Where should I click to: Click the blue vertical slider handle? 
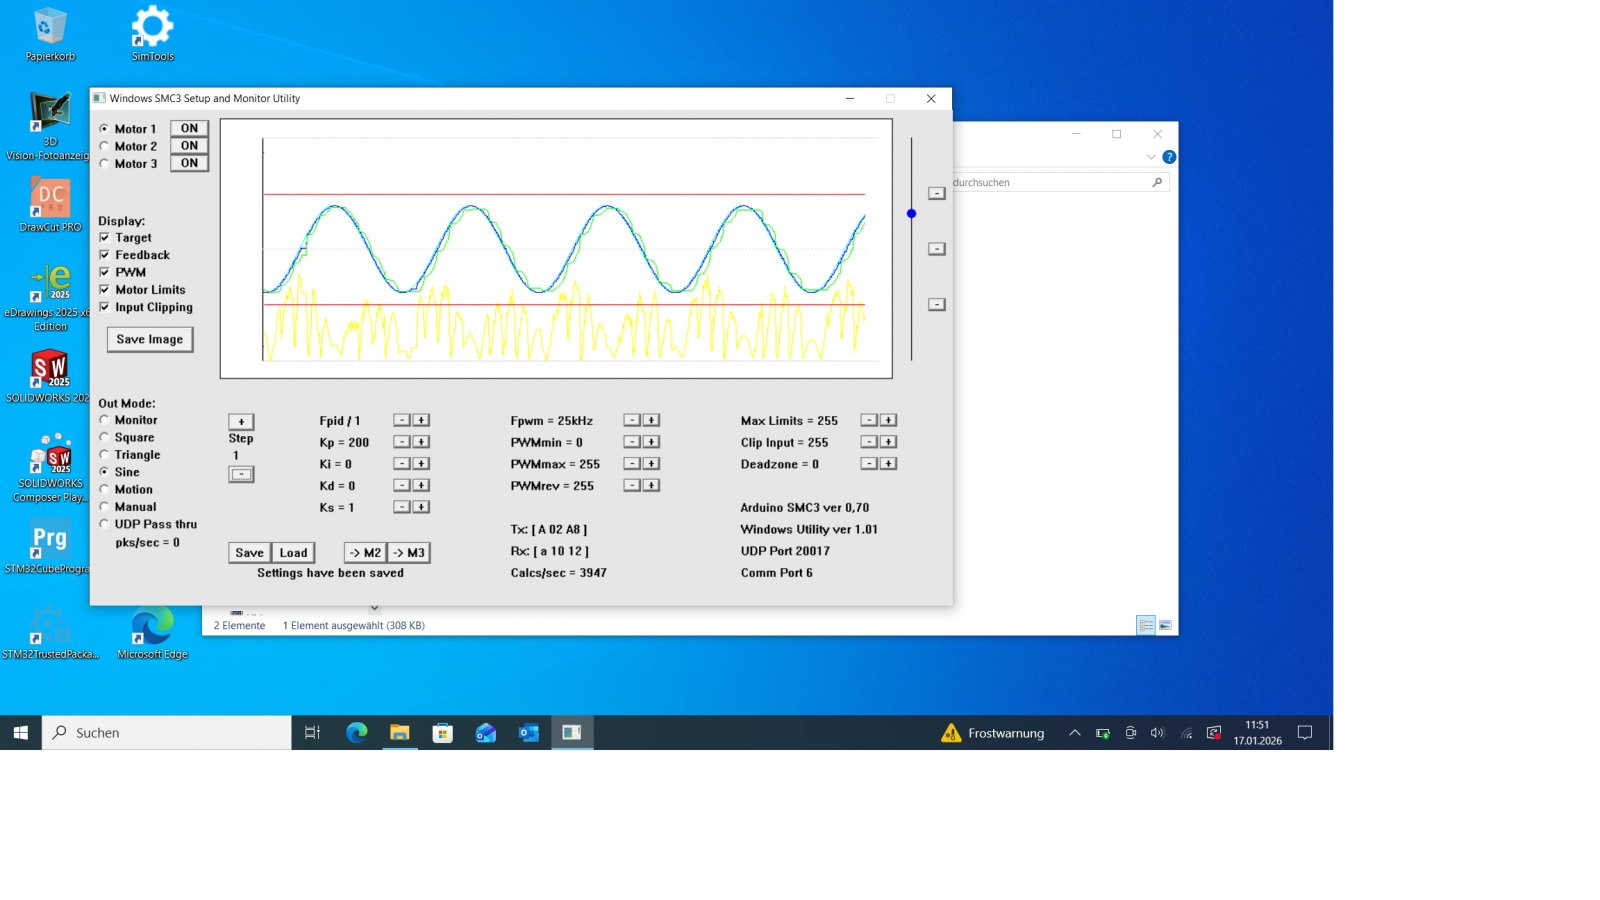911,214
